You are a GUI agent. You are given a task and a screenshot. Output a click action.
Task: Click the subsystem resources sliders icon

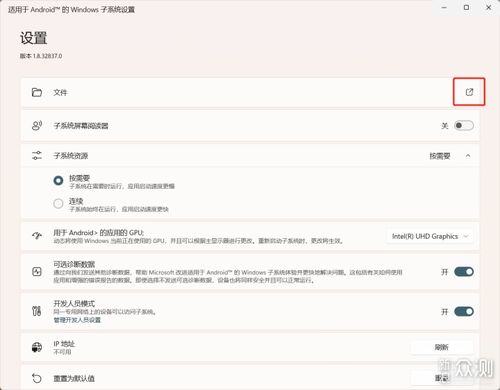[37, 155]
